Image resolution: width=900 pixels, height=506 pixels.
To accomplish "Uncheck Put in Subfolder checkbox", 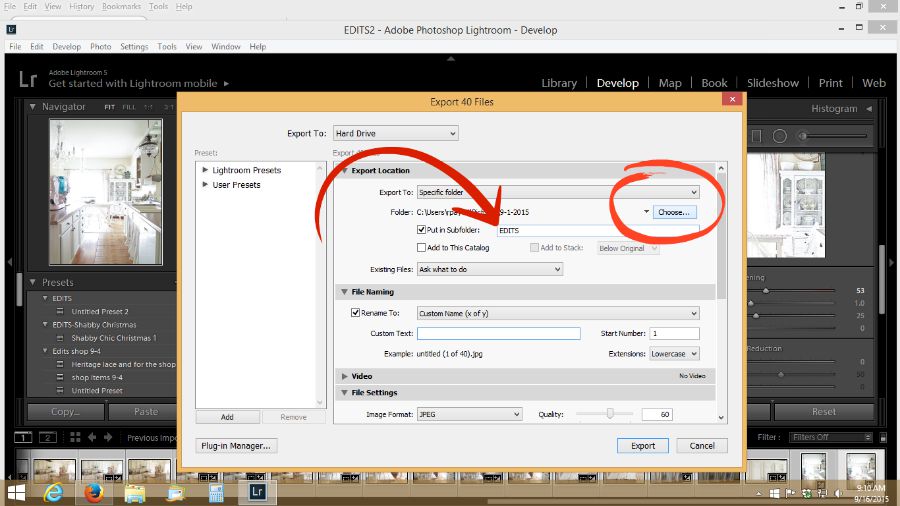I will tap(421, 229).
